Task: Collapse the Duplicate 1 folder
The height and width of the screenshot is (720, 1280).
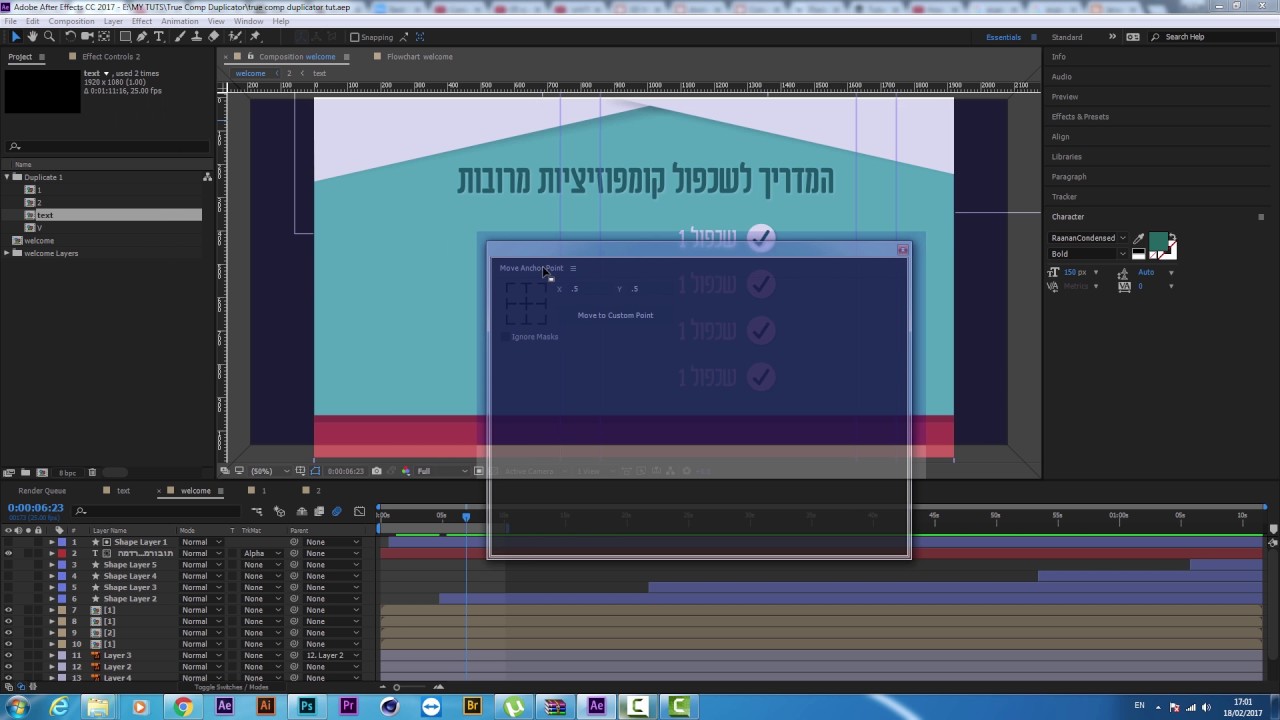Action: click(7, 177)
